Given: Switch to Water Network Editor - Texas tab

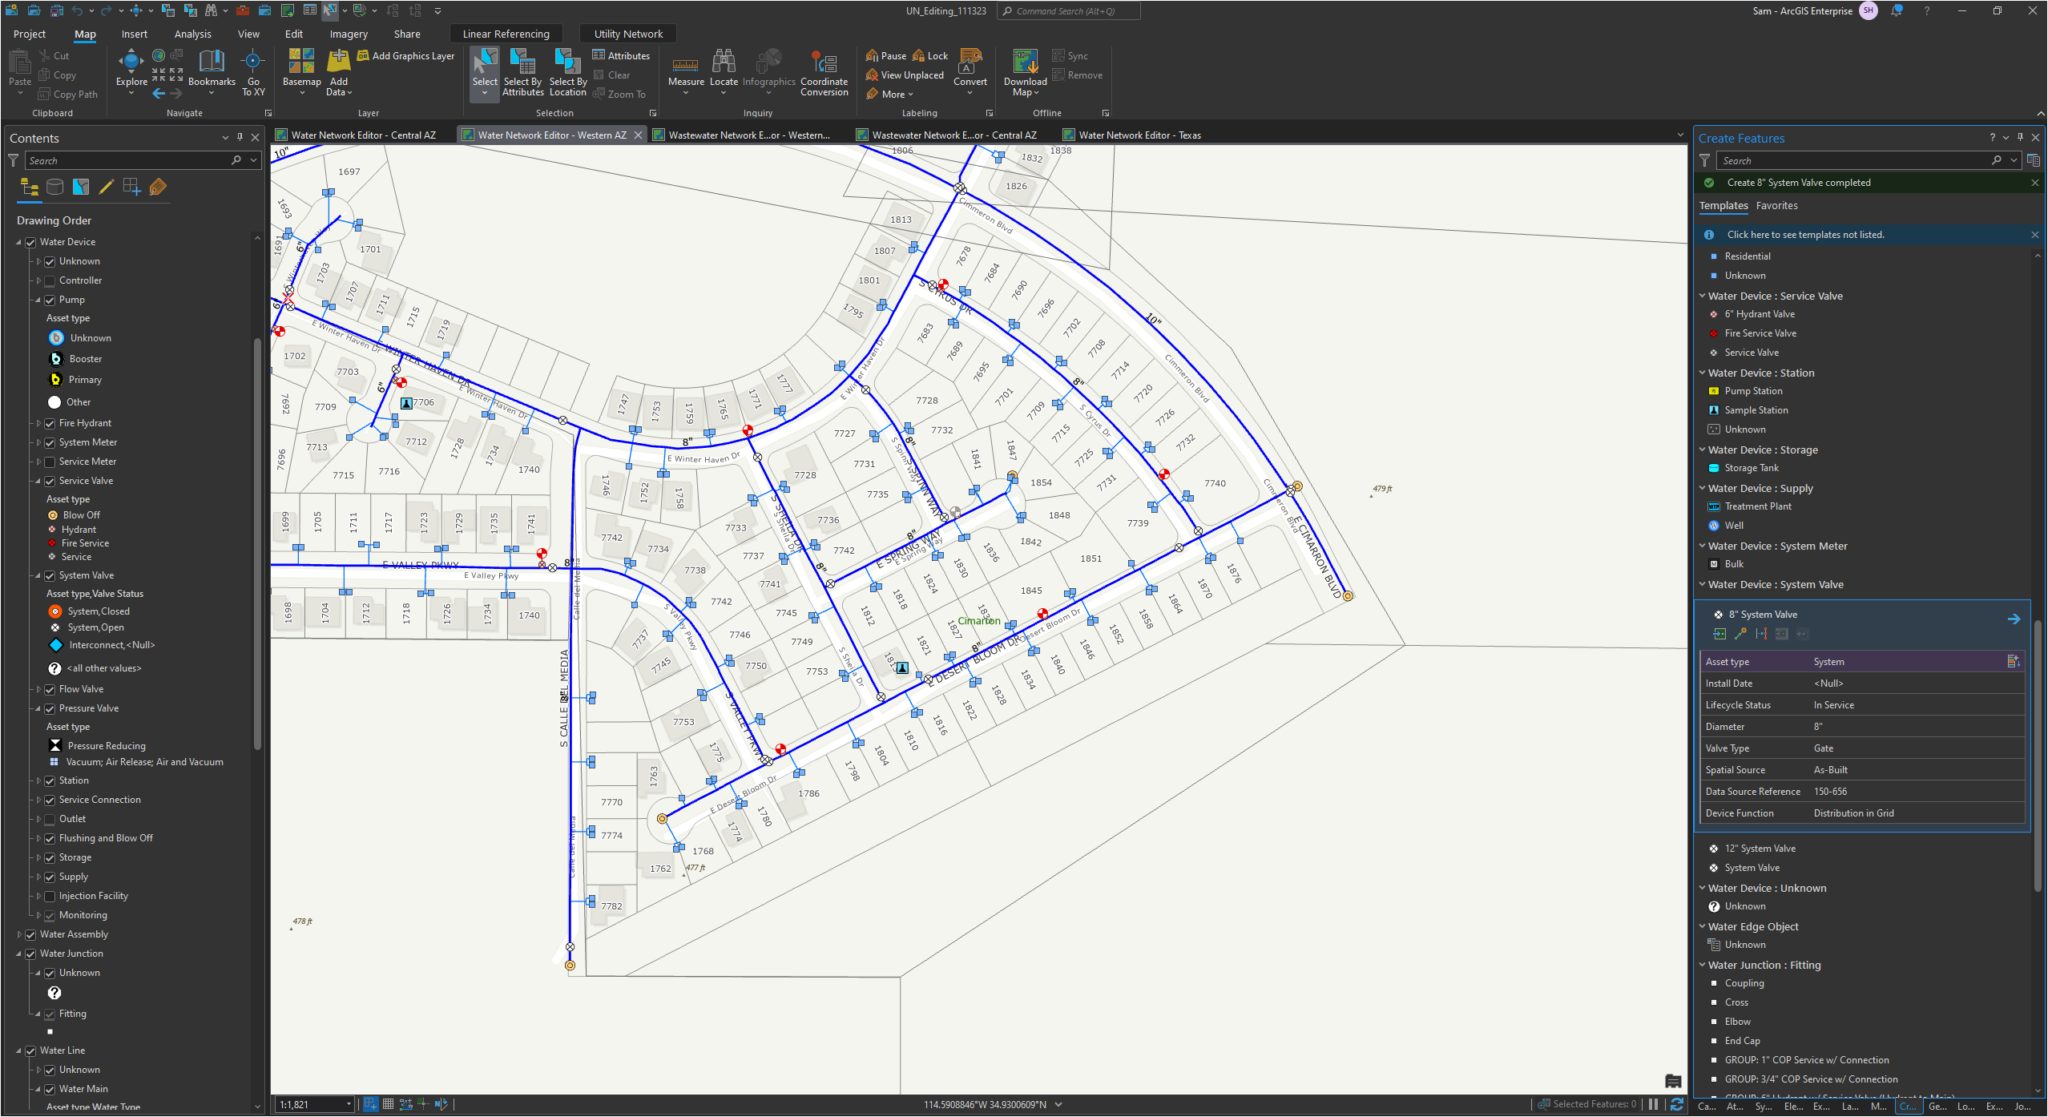Looking at the screenshot, I should (1139, 135).
